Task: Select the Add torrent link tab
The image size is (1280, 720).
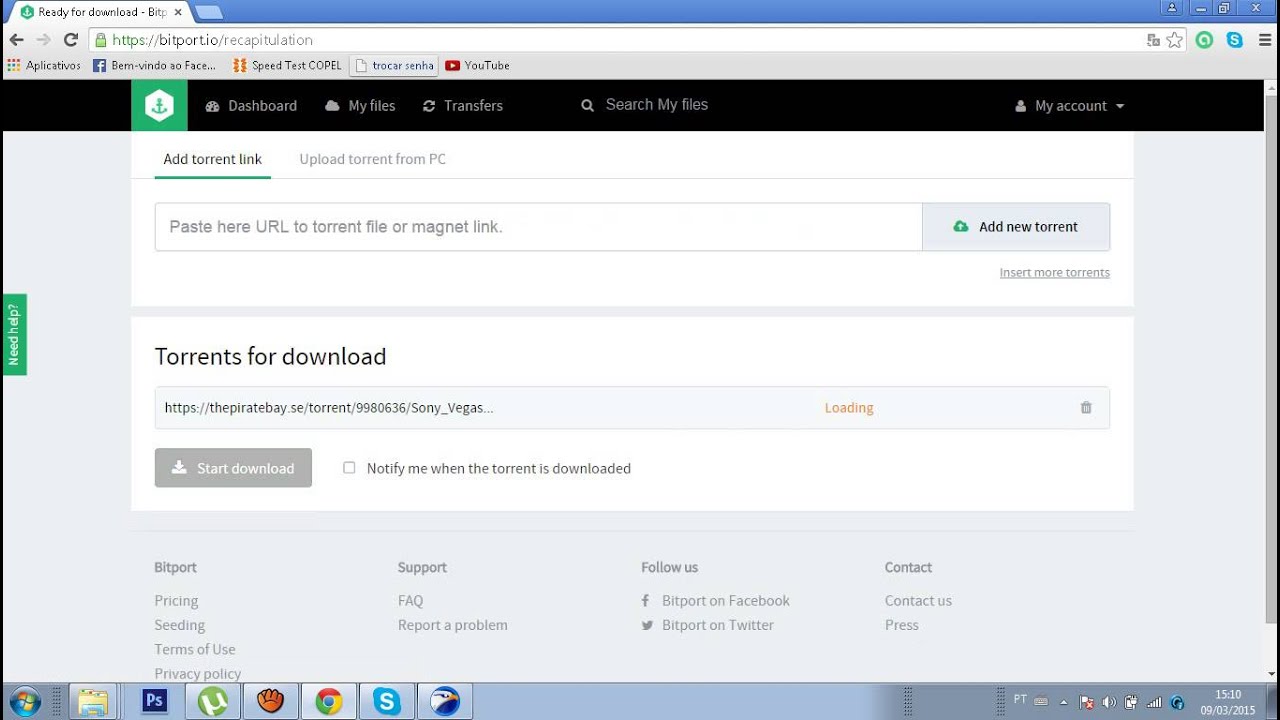Action: pos(213,159)
